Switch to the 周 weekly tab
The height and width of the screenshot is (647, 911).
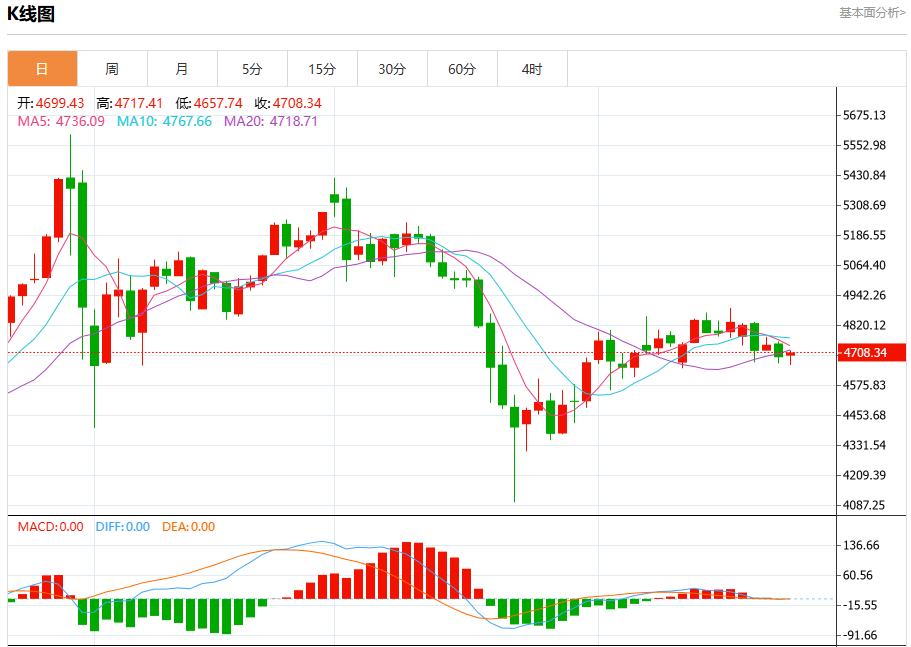click(x=112, y=69)
